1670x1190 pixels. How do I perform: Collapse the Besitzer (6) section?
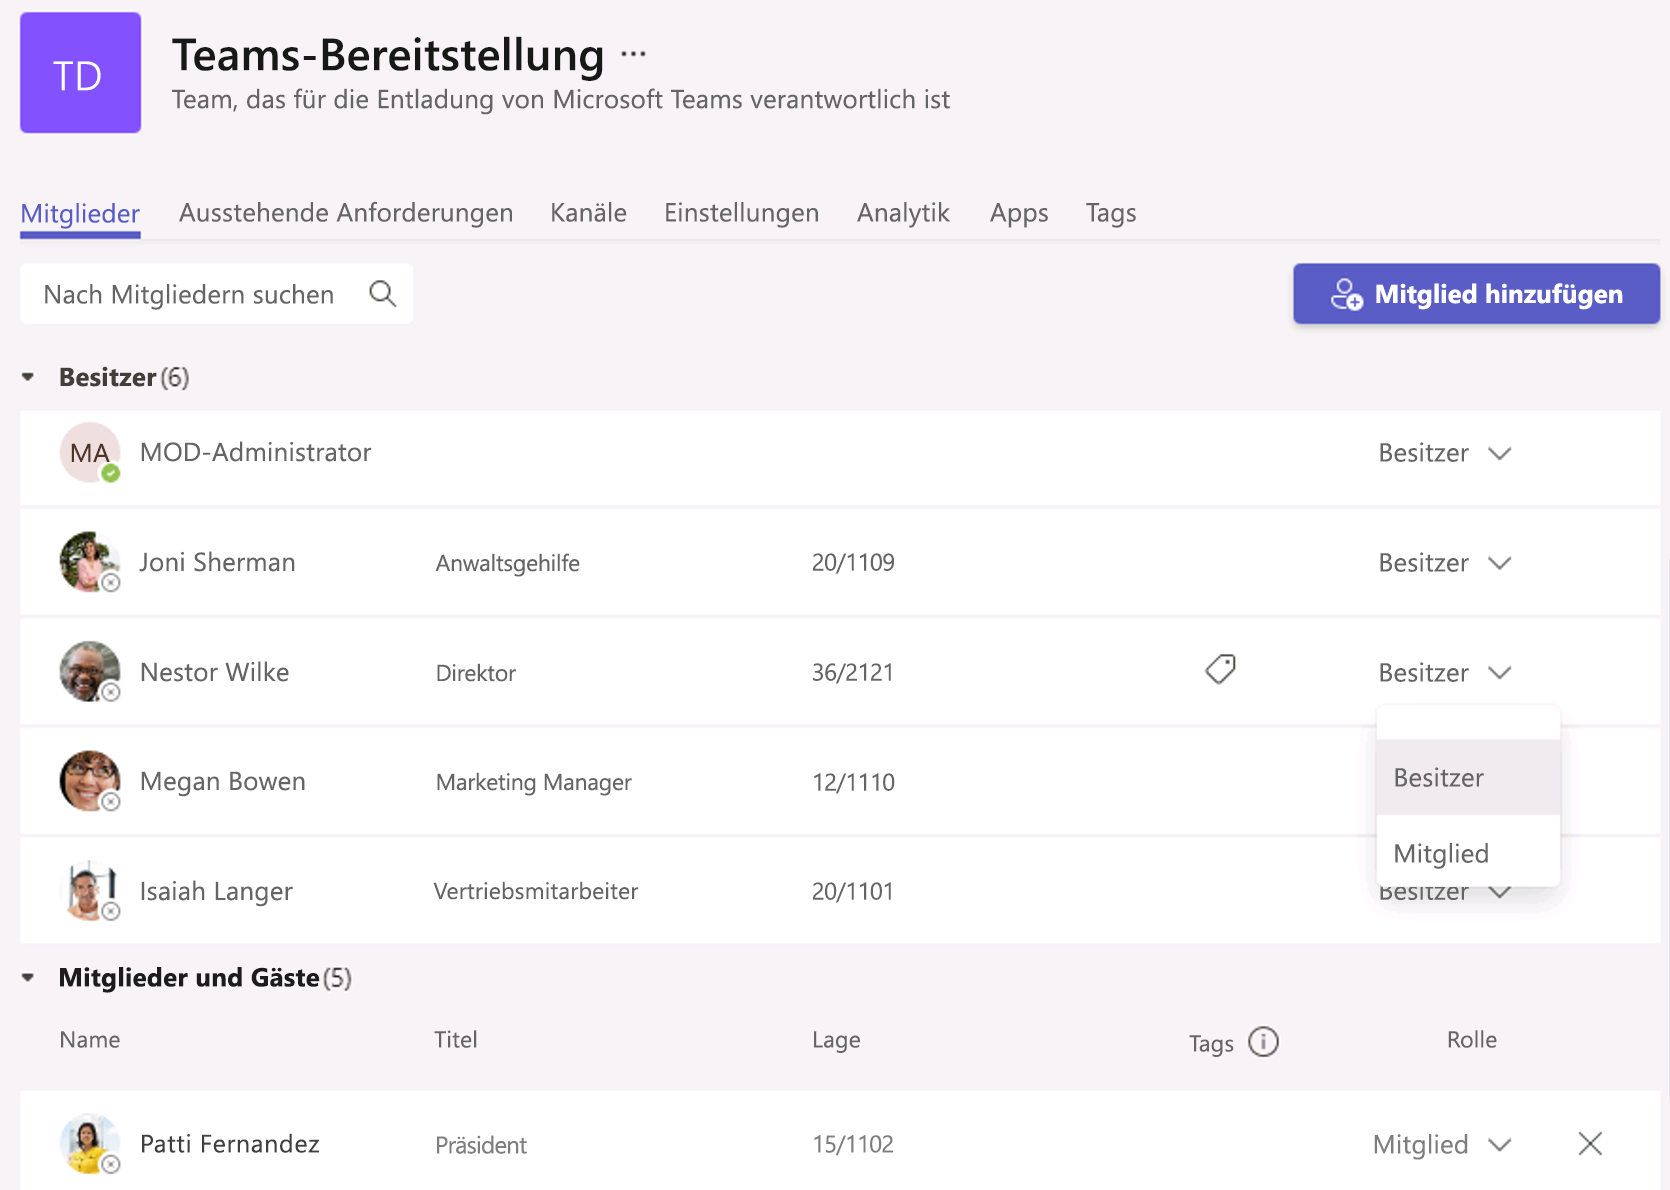28,377
